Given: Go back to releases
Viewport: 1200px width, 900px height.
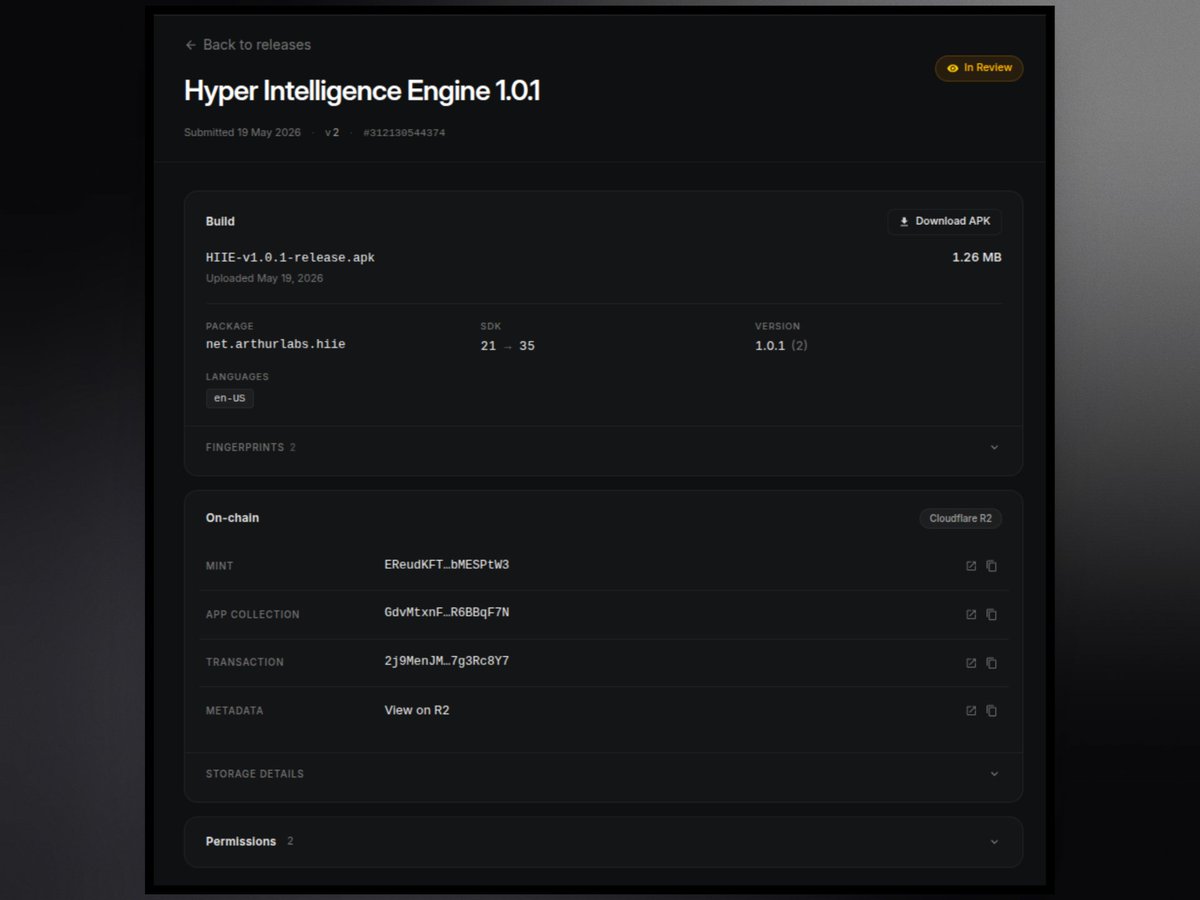Looking at the screenshot, I should coord(248,45).
